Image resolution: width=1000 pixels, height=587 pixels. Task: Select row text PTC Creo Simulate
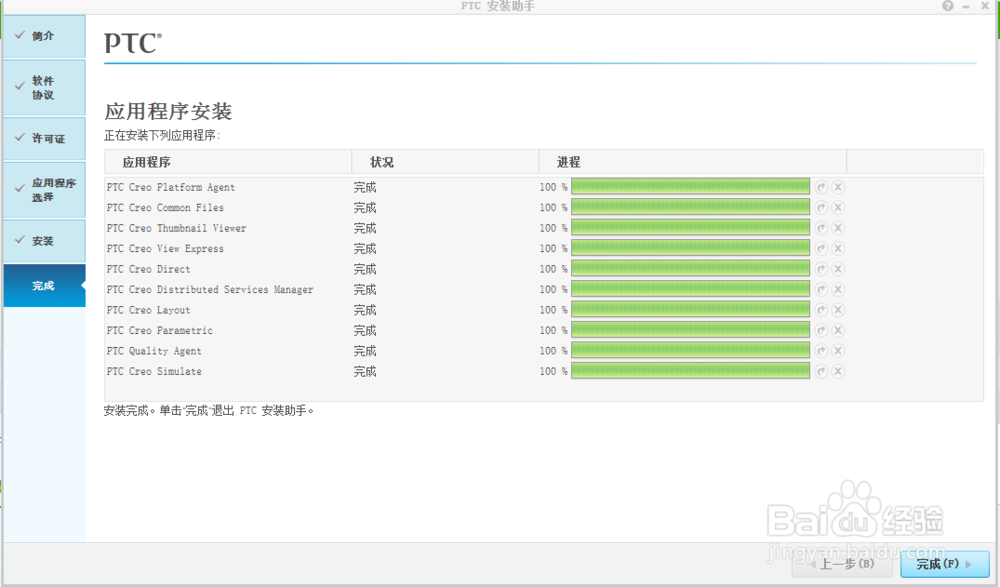click(154, 371)
